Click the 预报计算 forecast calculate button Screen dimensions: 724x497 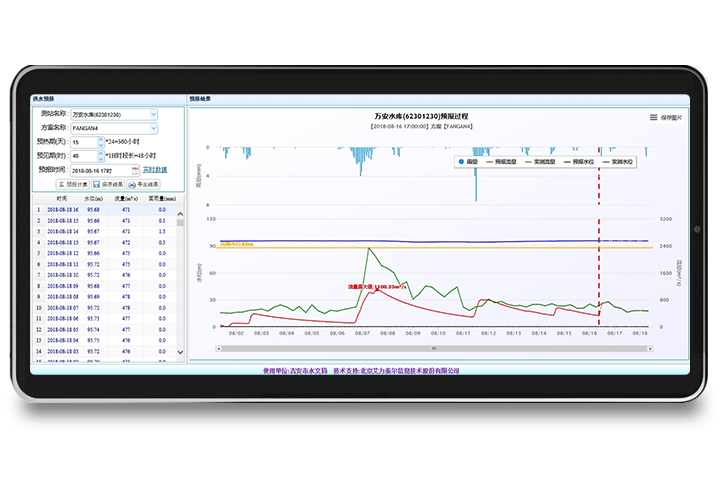pyautogui.click(x=72, y=185)
